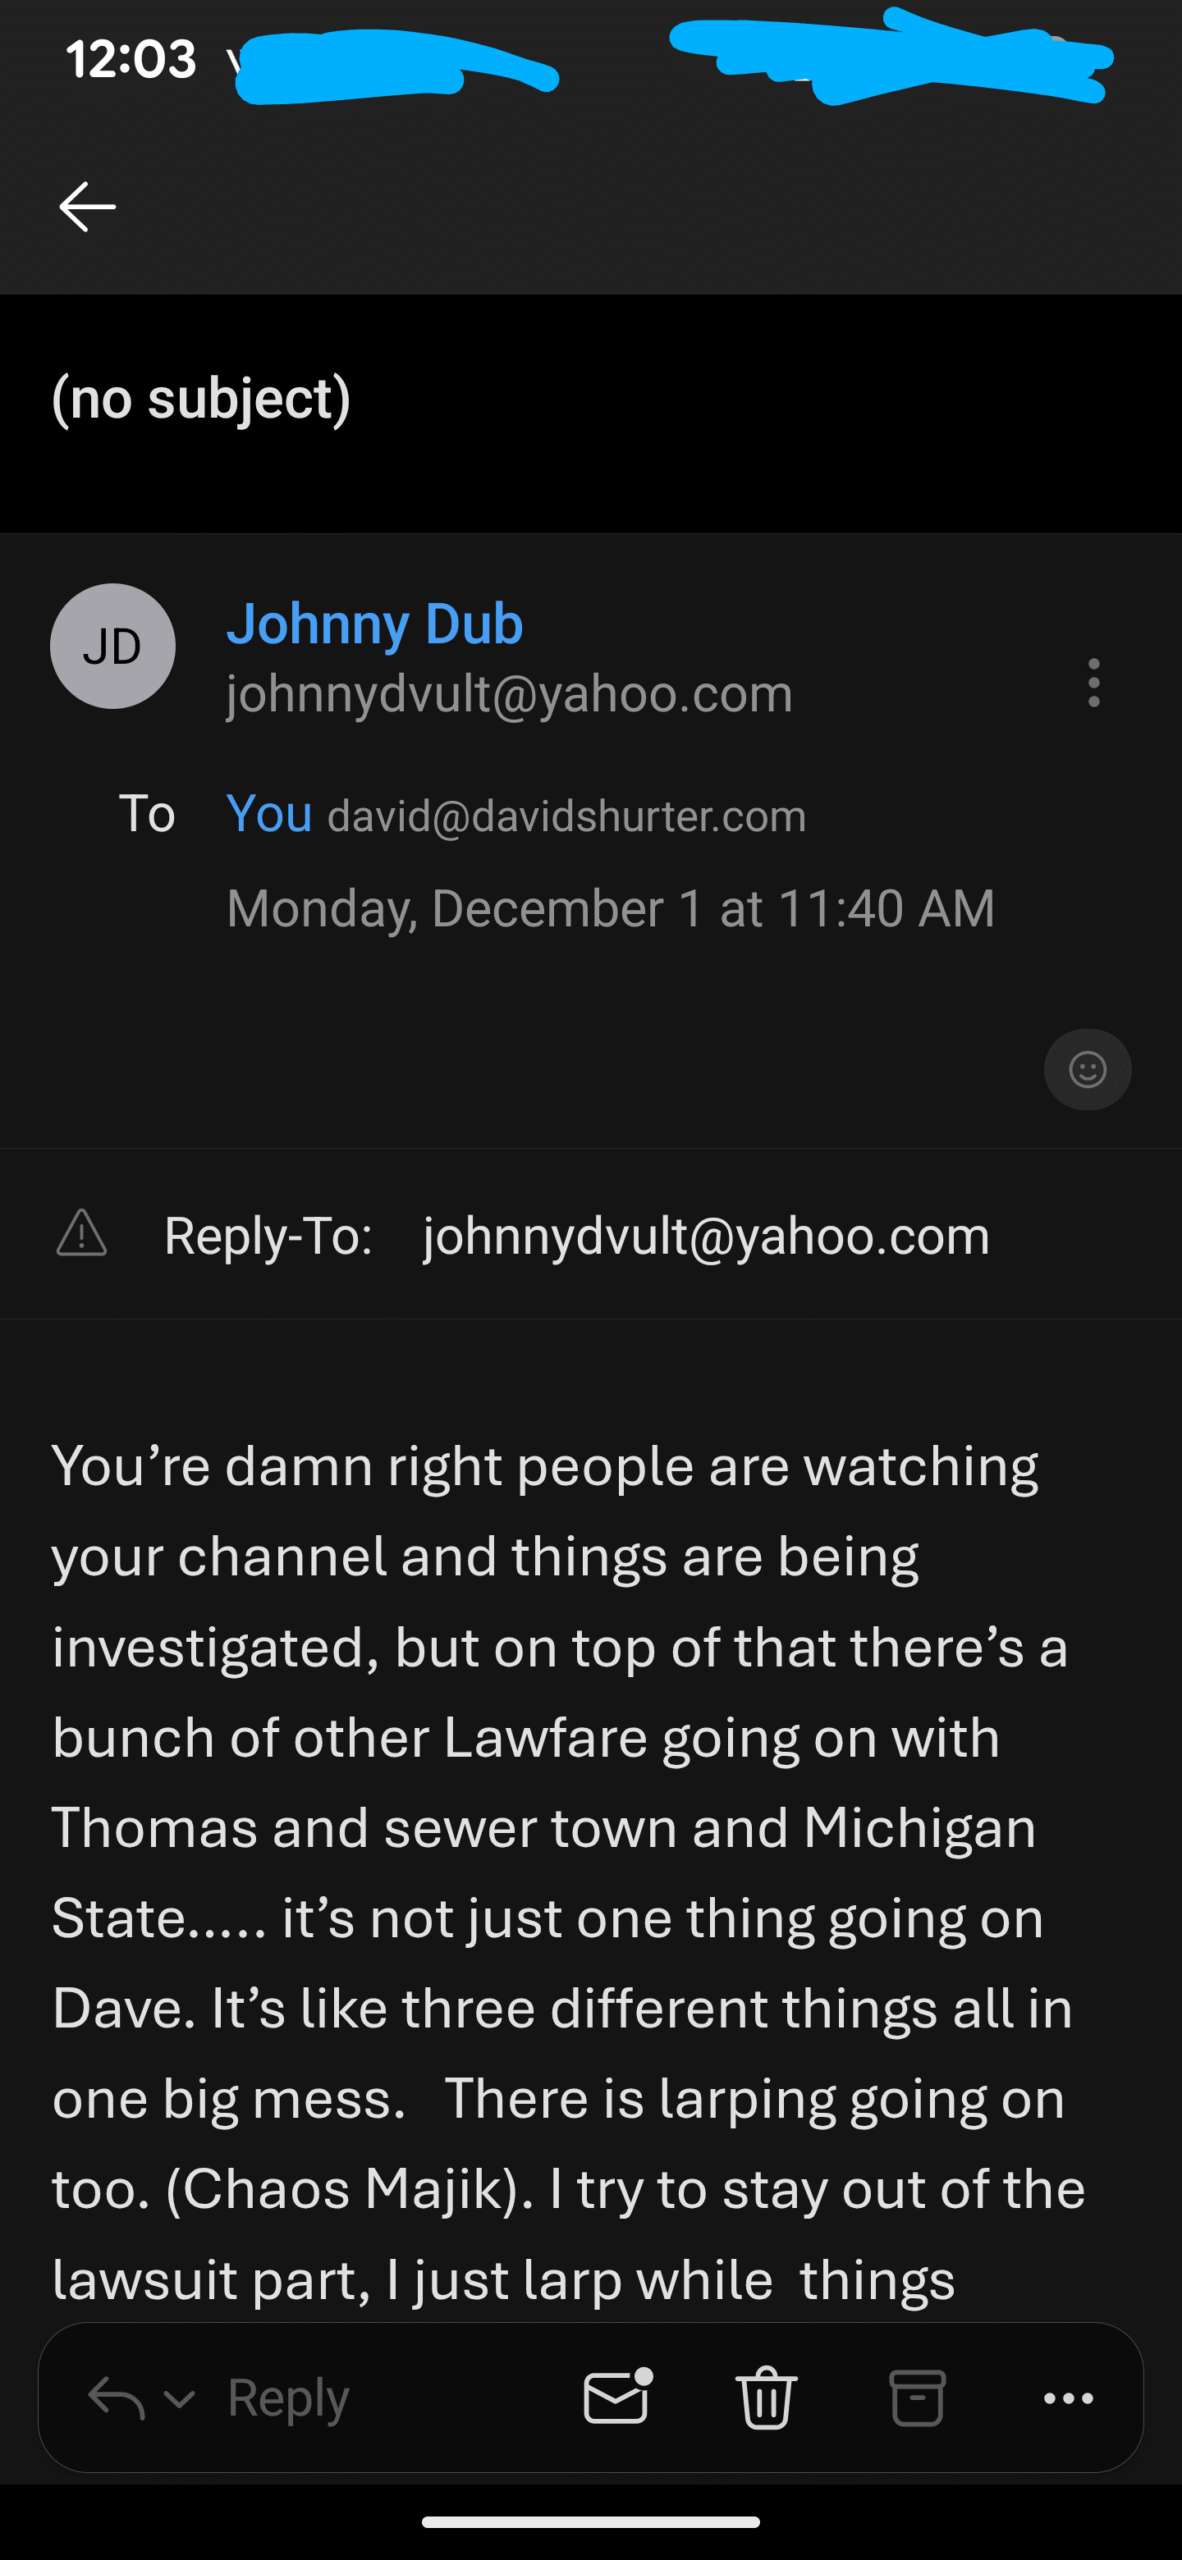Screen dimensions: 1182x2560
Task: Tap the Monday, December 1 timestamp
Action: 610,908
